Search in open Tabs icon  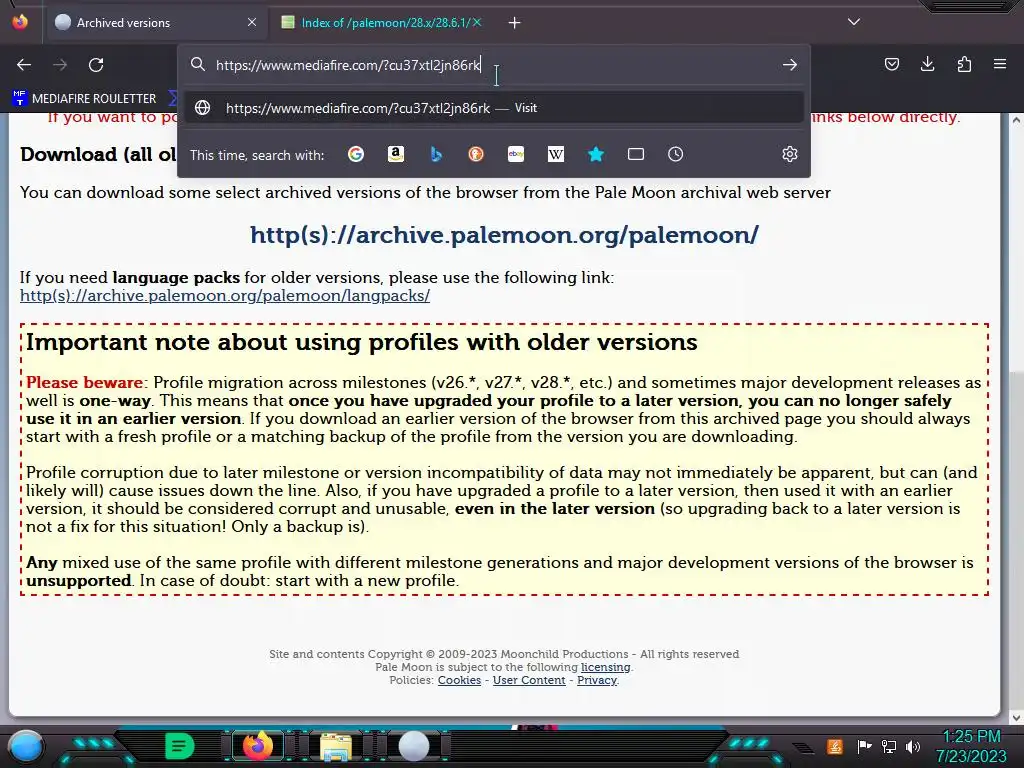pyautogui.click(x=635, y=154)
